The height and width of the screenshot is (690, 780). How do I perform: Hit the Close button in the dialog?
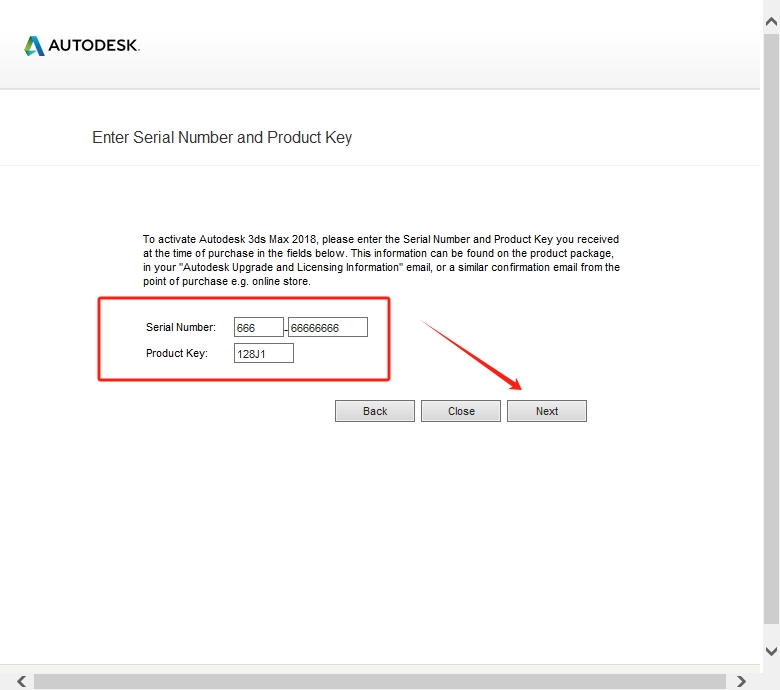461,411
